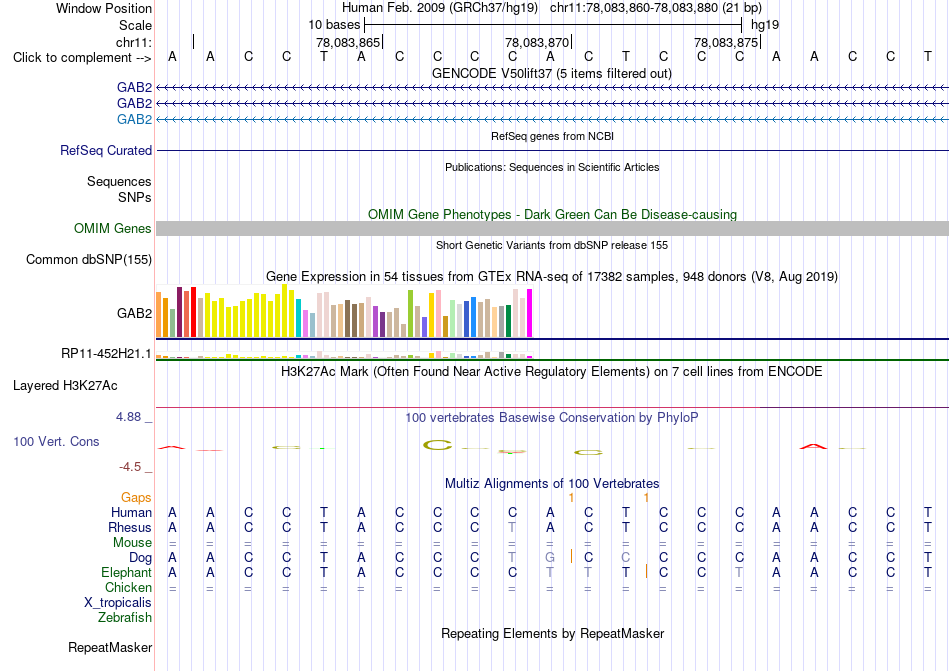Click the OMIM Gene Phenotypes track title
This screenshot has height=671, width=950.
point(552,214)
